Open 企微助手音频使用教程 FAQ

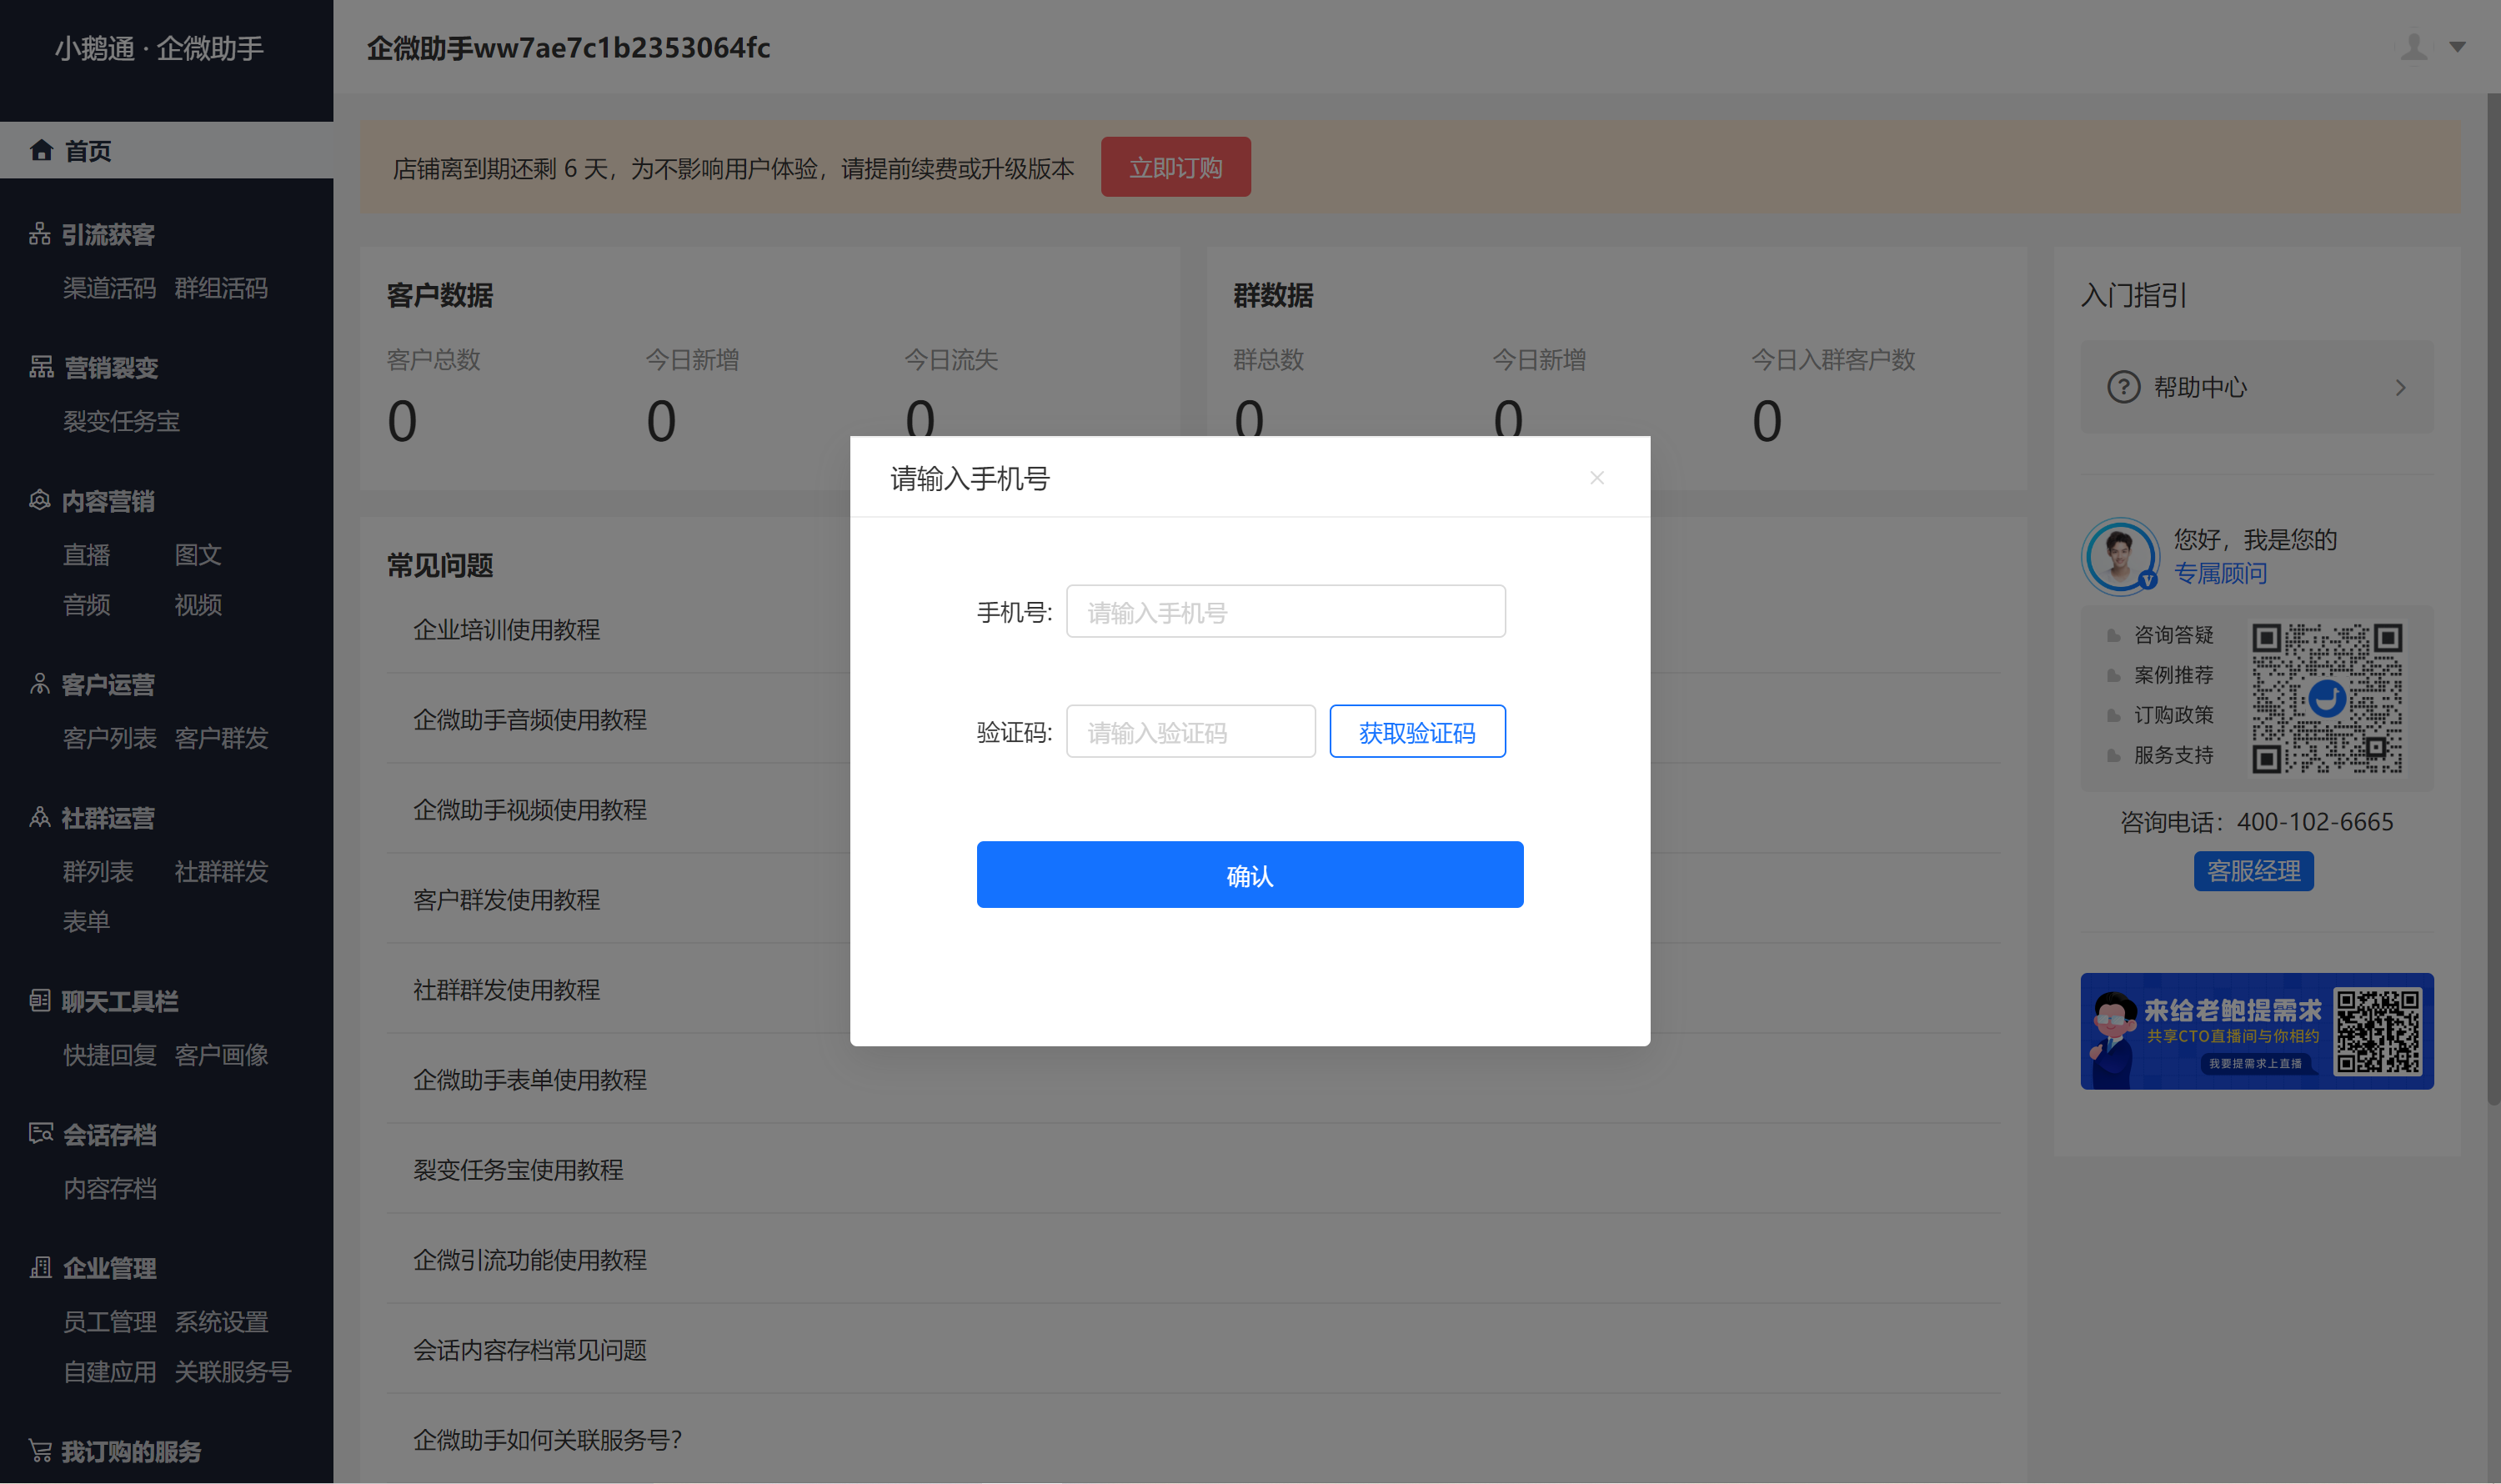530,720
